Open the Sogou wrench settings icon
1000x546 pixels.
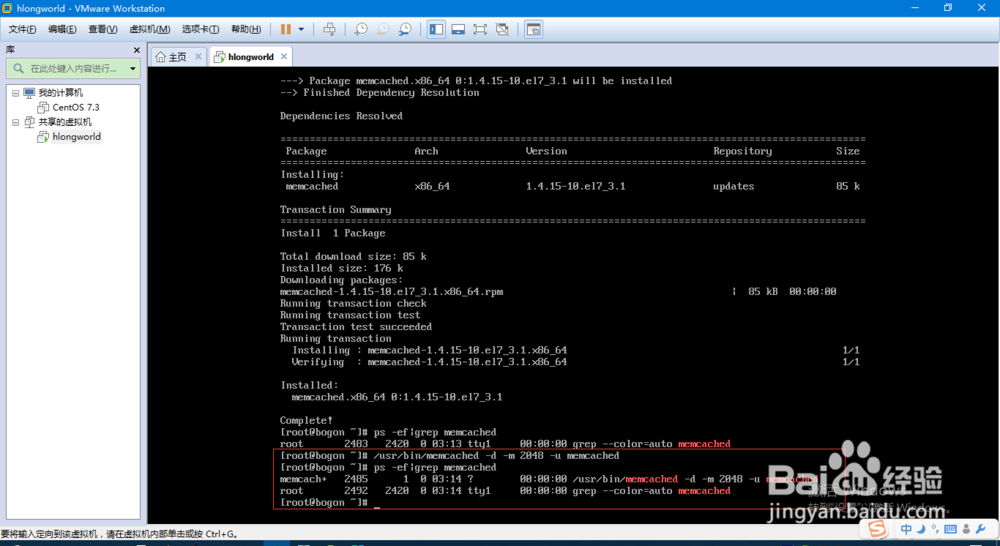(x=981, y=529)
